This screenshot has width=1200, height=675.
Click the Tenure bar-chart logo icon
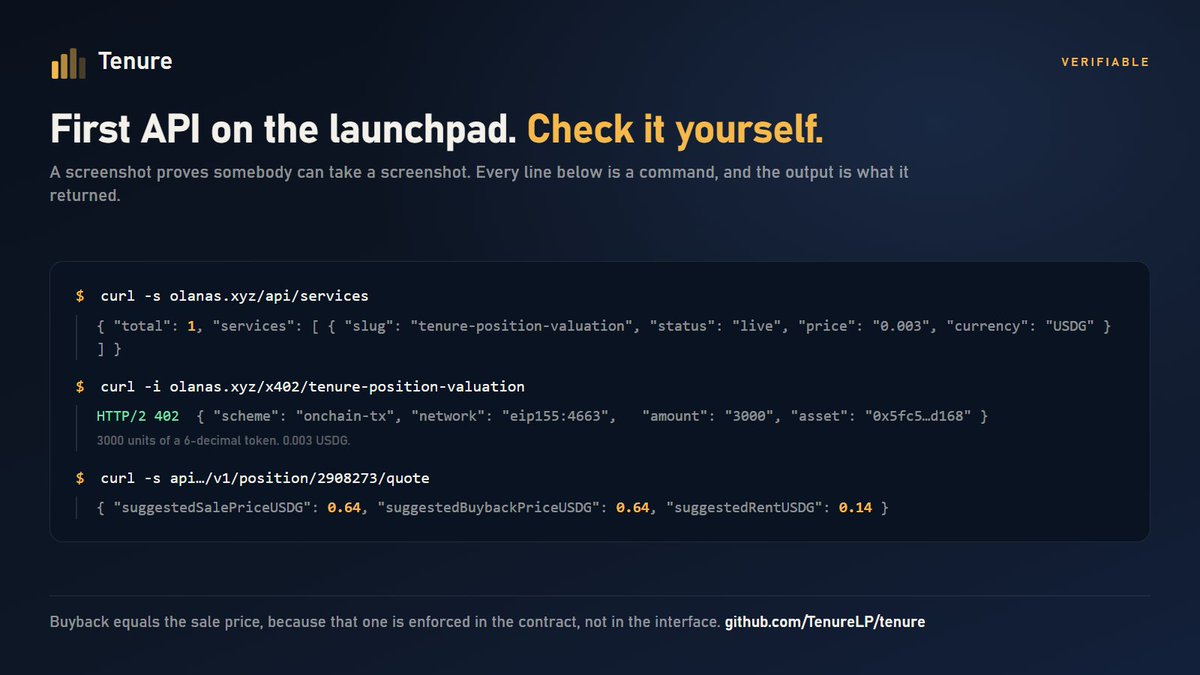click(x=68, y=62)
